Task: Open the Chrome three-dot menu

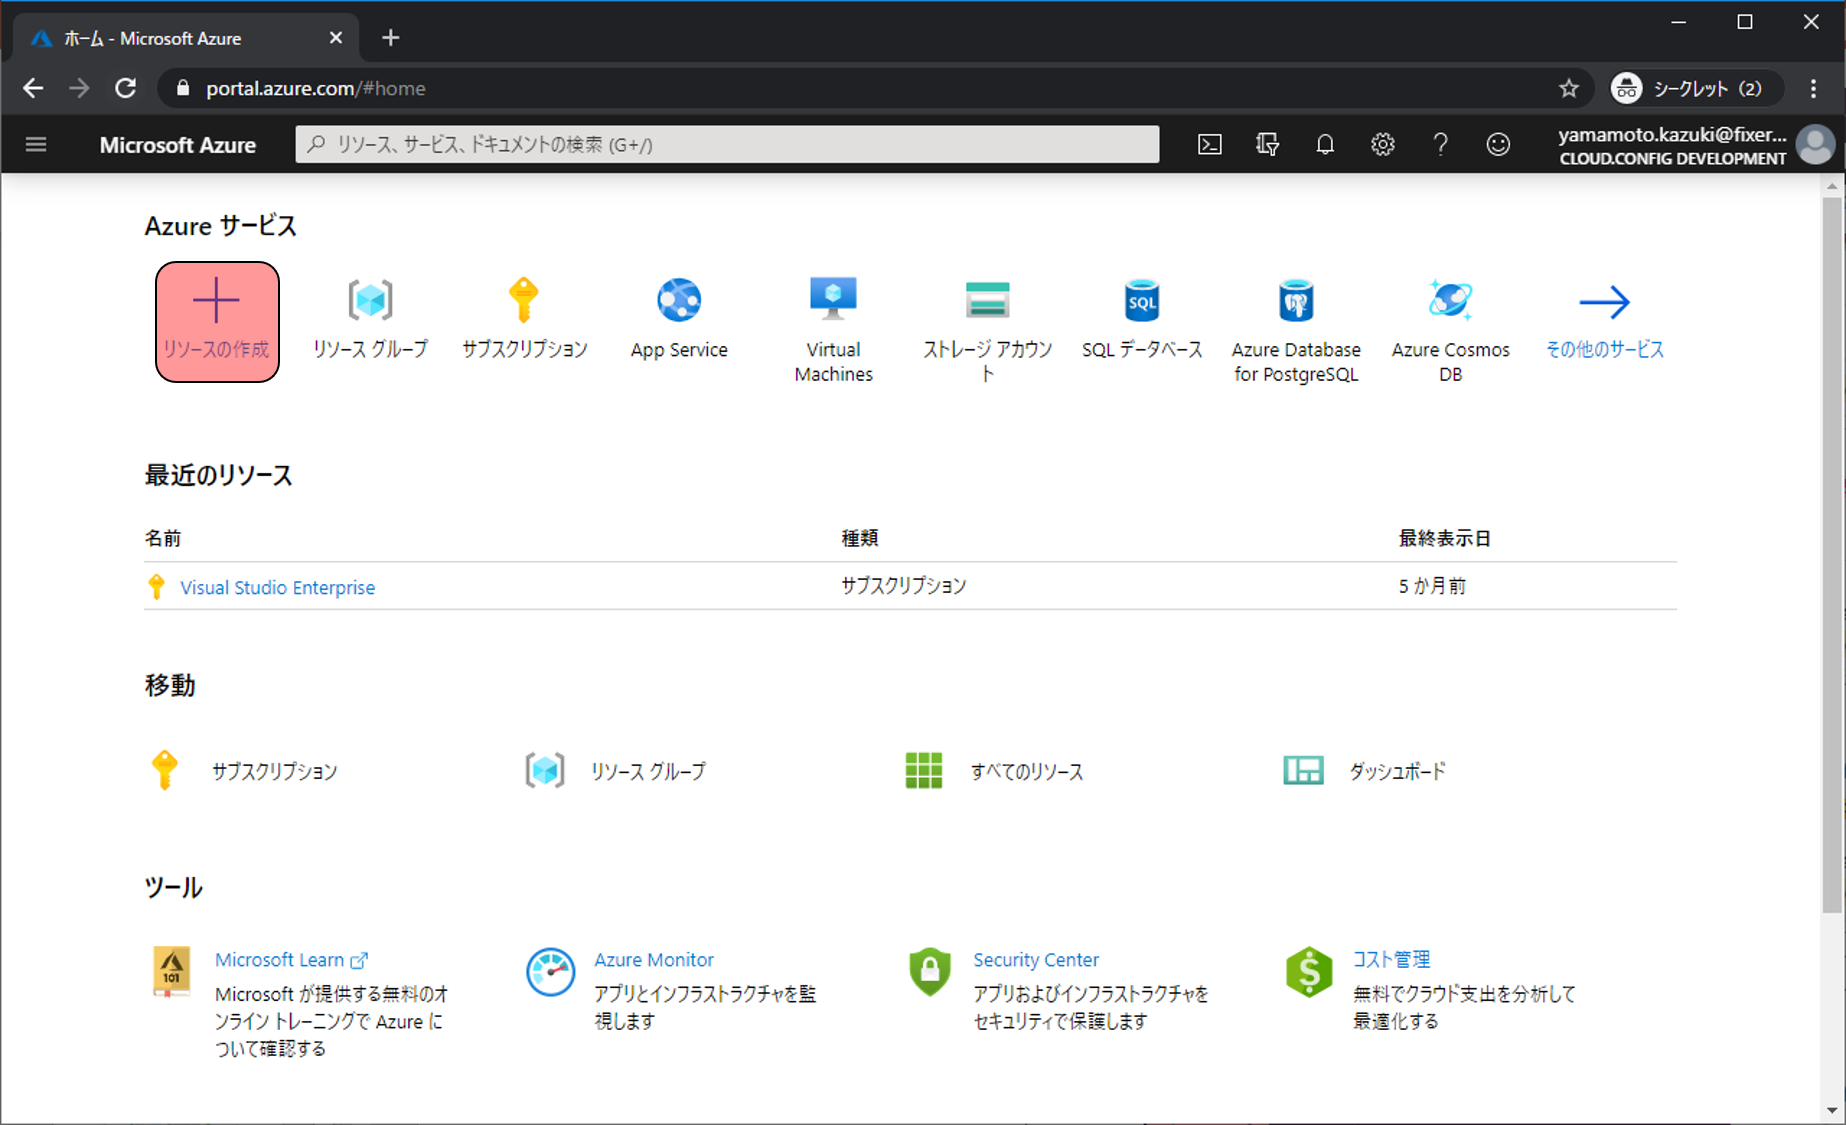Action: pyautogui.click(x=1813, y=89)
